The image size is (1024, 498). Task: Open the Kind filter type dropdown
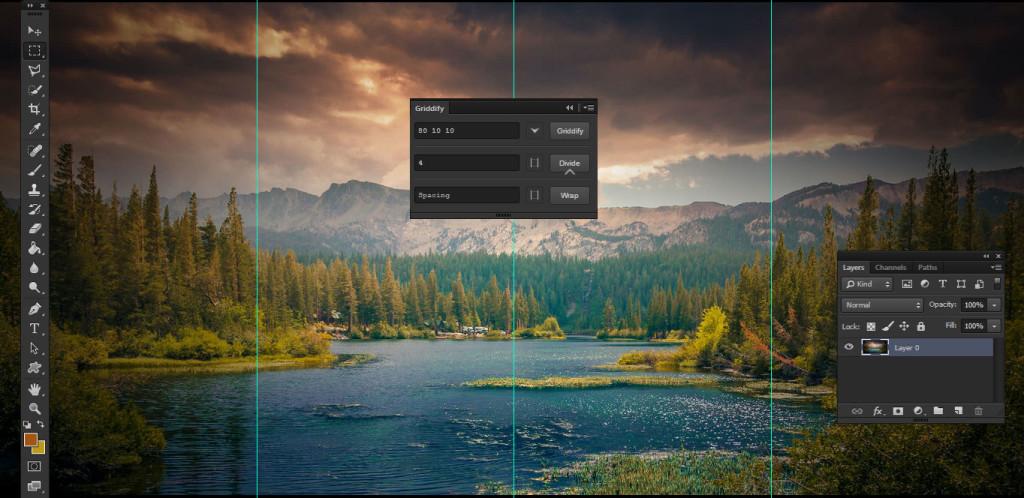[x=867, y=284]
